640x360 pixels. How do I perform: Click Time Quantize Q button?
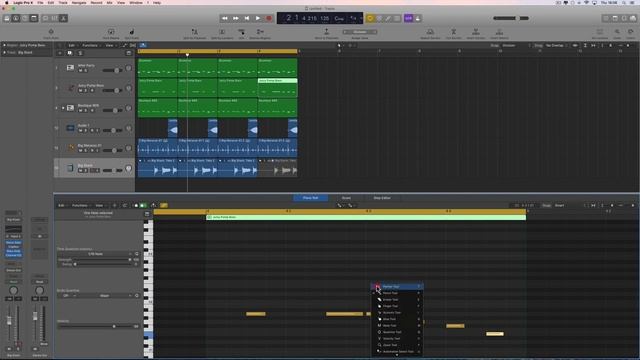137,254
